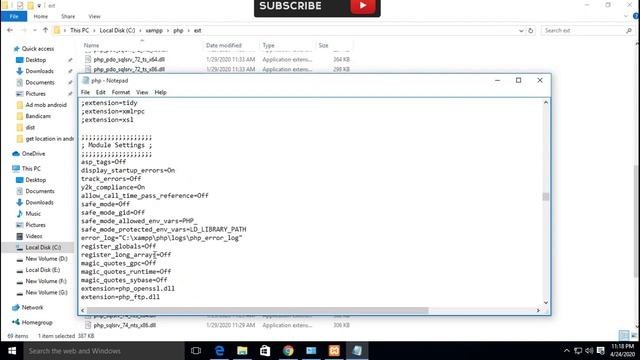640x360 pixels.
Task: Sort files by Date modified column
Action: [224, 45]
